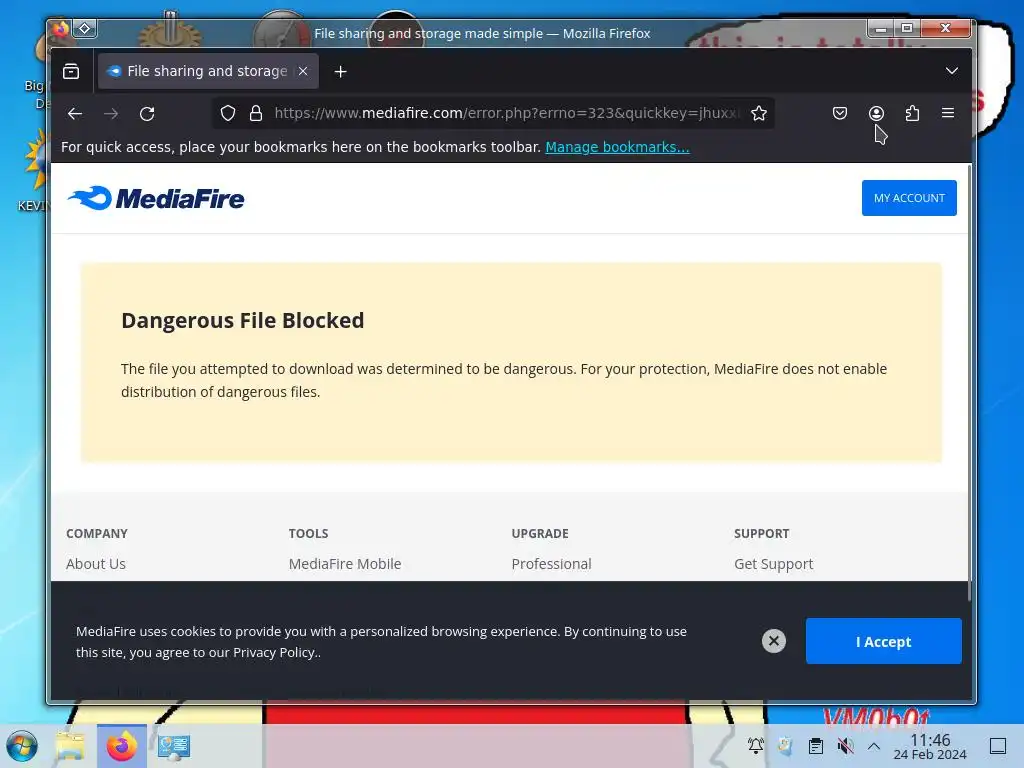Reload the current MediaFire page
This screenshot has width=1024, height=768.
point(147,114)
